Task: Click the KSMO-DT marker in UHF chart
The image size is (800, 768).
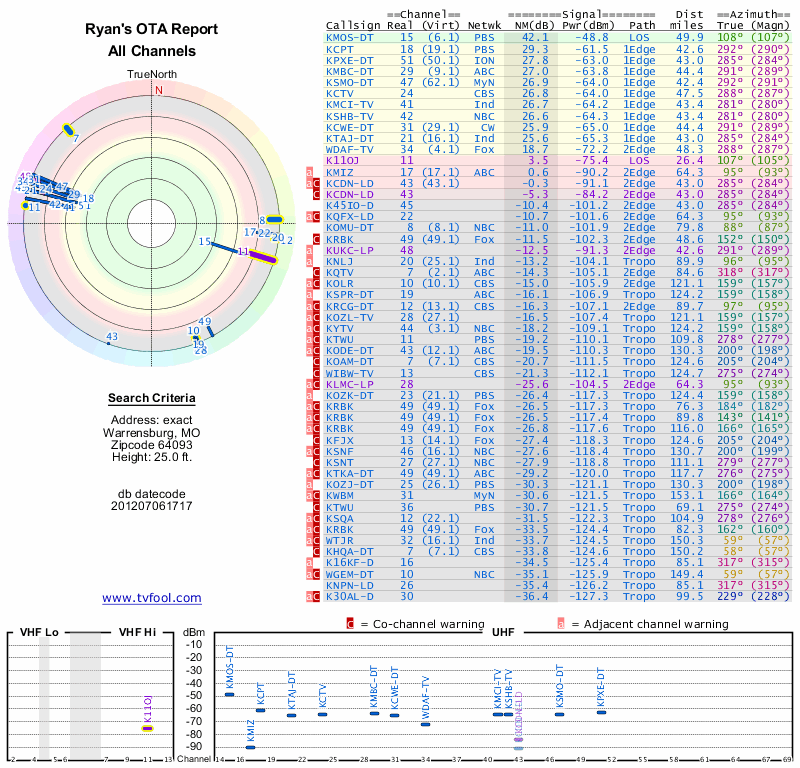Action: [x=560, y=714]
